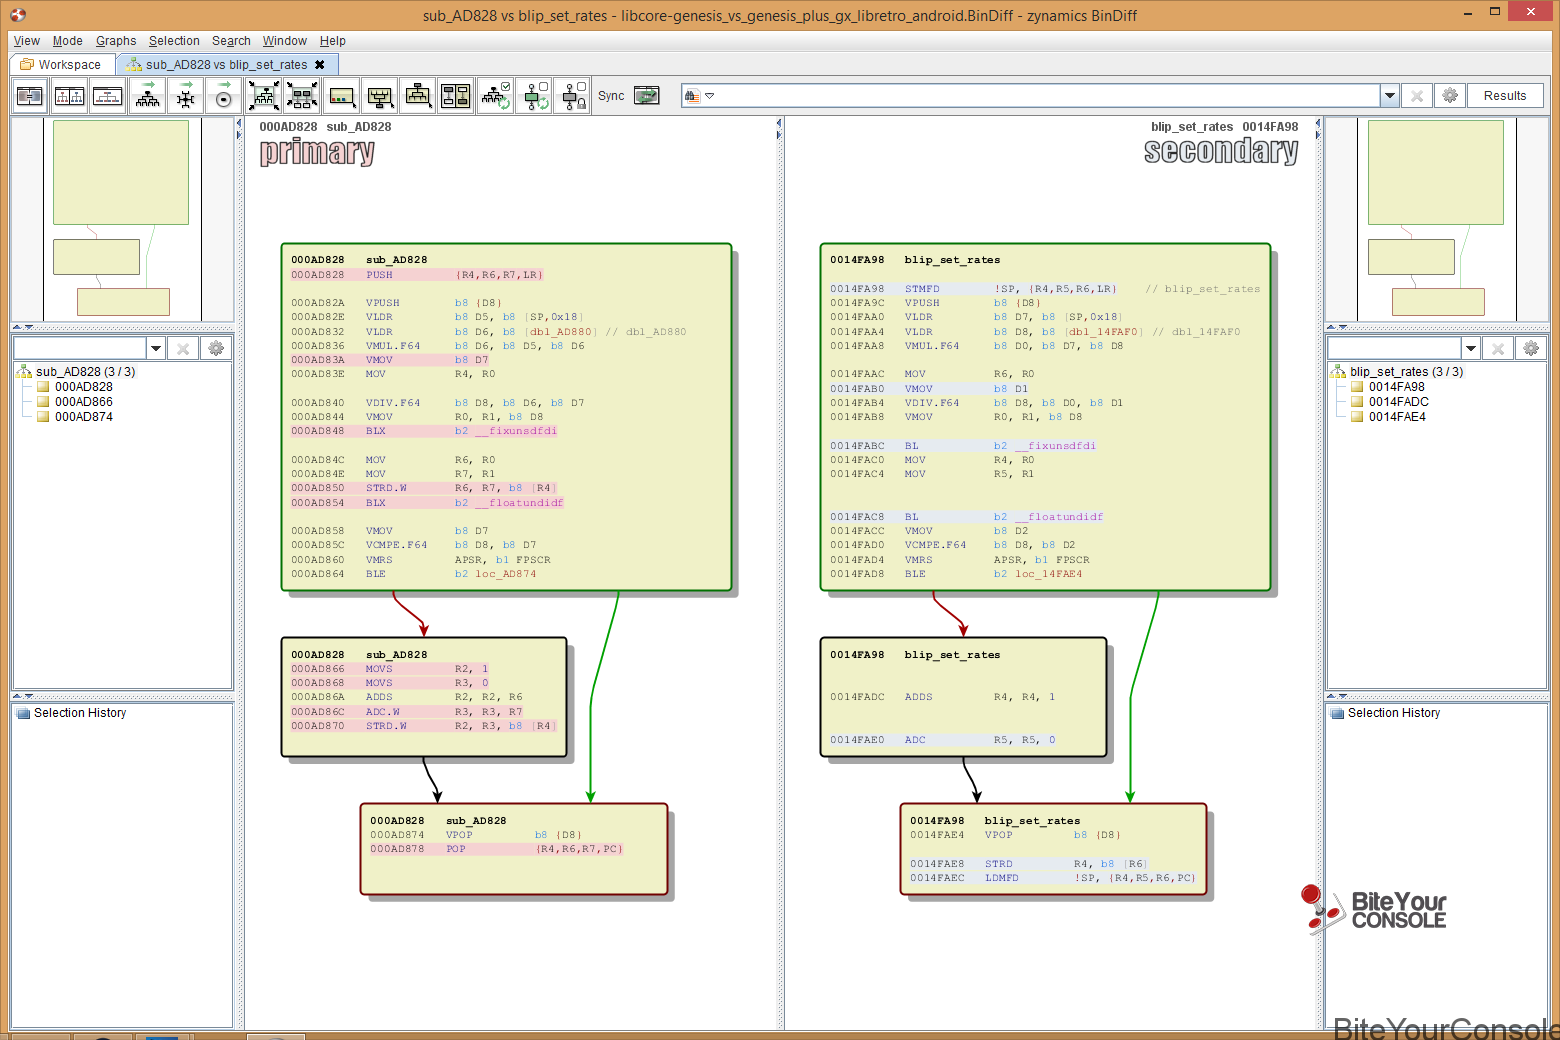
Task: Open primary tree search dropdown arrow
Action: tap(156, 348)
